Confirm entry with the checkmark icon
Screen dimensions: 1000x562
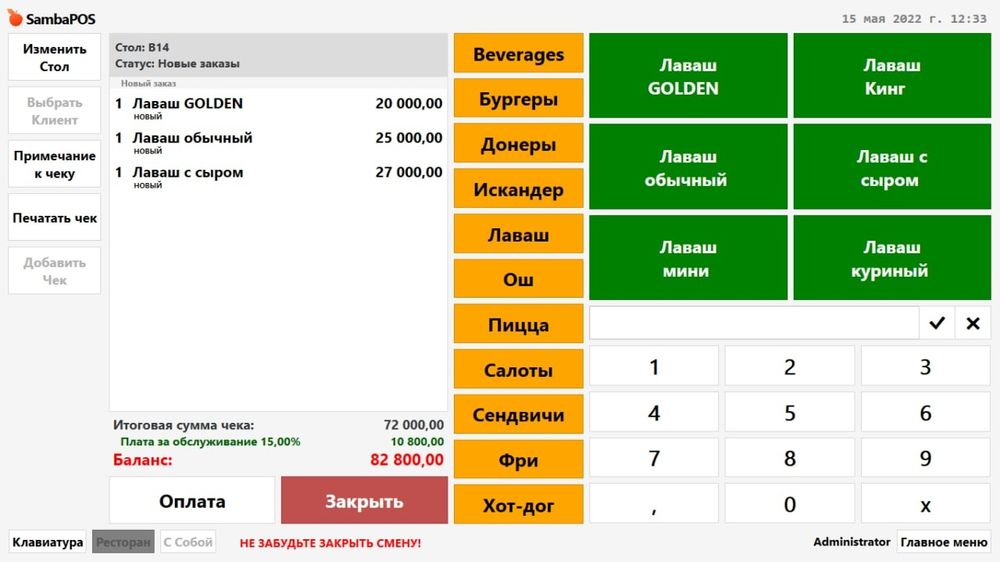click(x=937, y=323)
